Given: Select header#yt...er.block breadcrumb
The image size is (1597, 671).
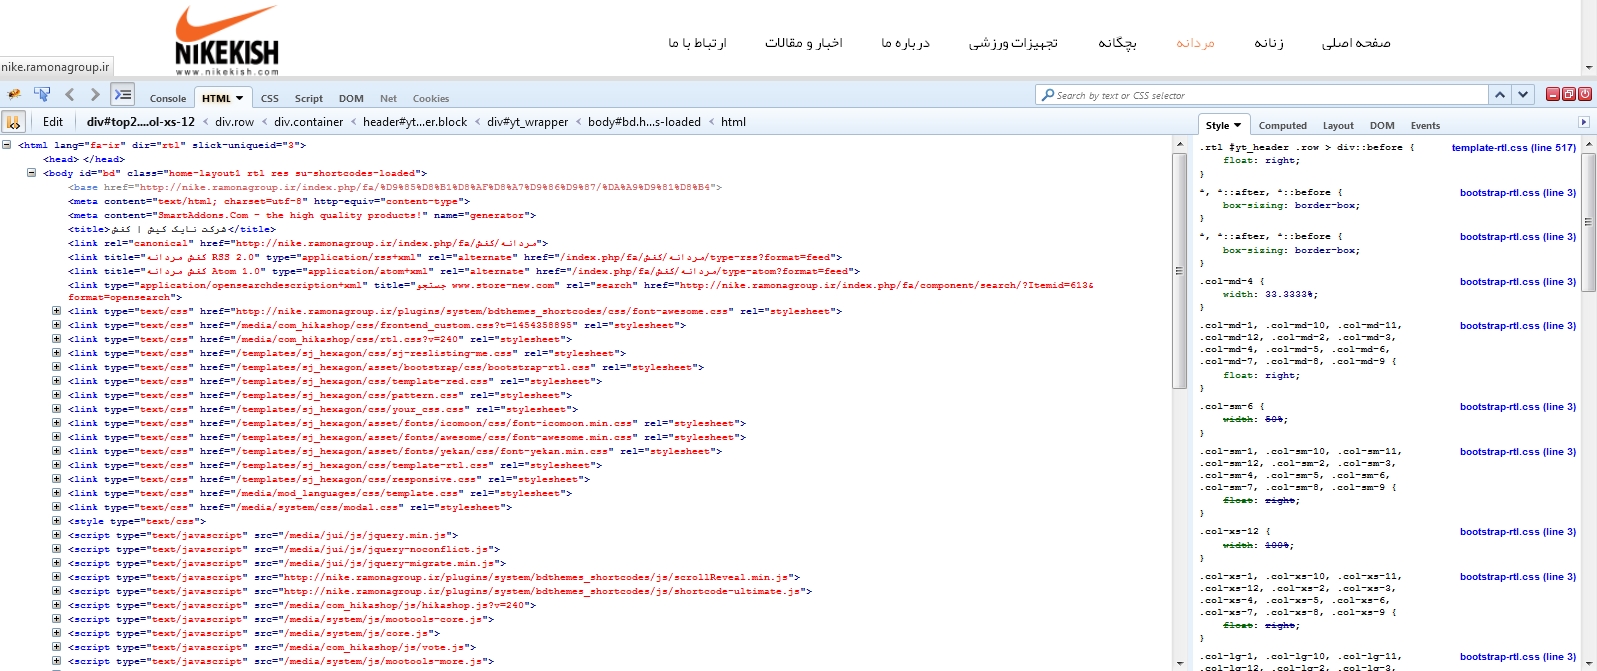Looking at the screenshot, I should pyautogui.click(x=415, y=122).
